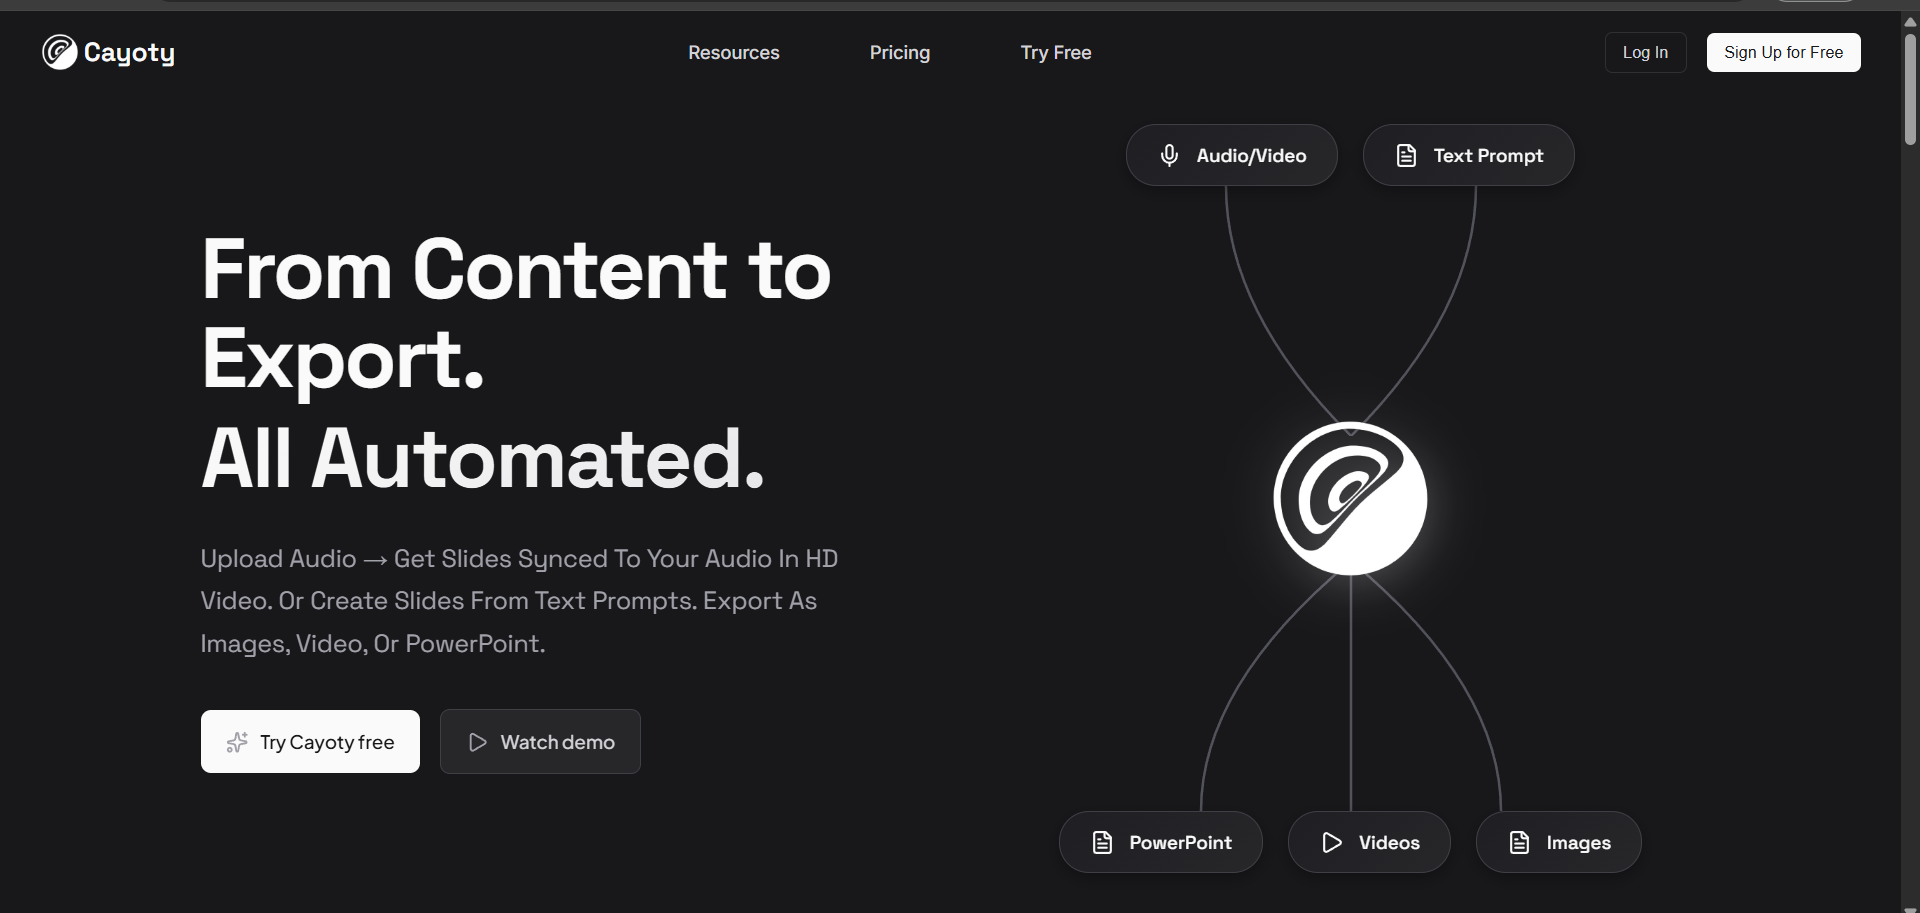Click the Cayoty logo icon in header
This screenshot has width=1920, height=913.
(x=59, y=52)
